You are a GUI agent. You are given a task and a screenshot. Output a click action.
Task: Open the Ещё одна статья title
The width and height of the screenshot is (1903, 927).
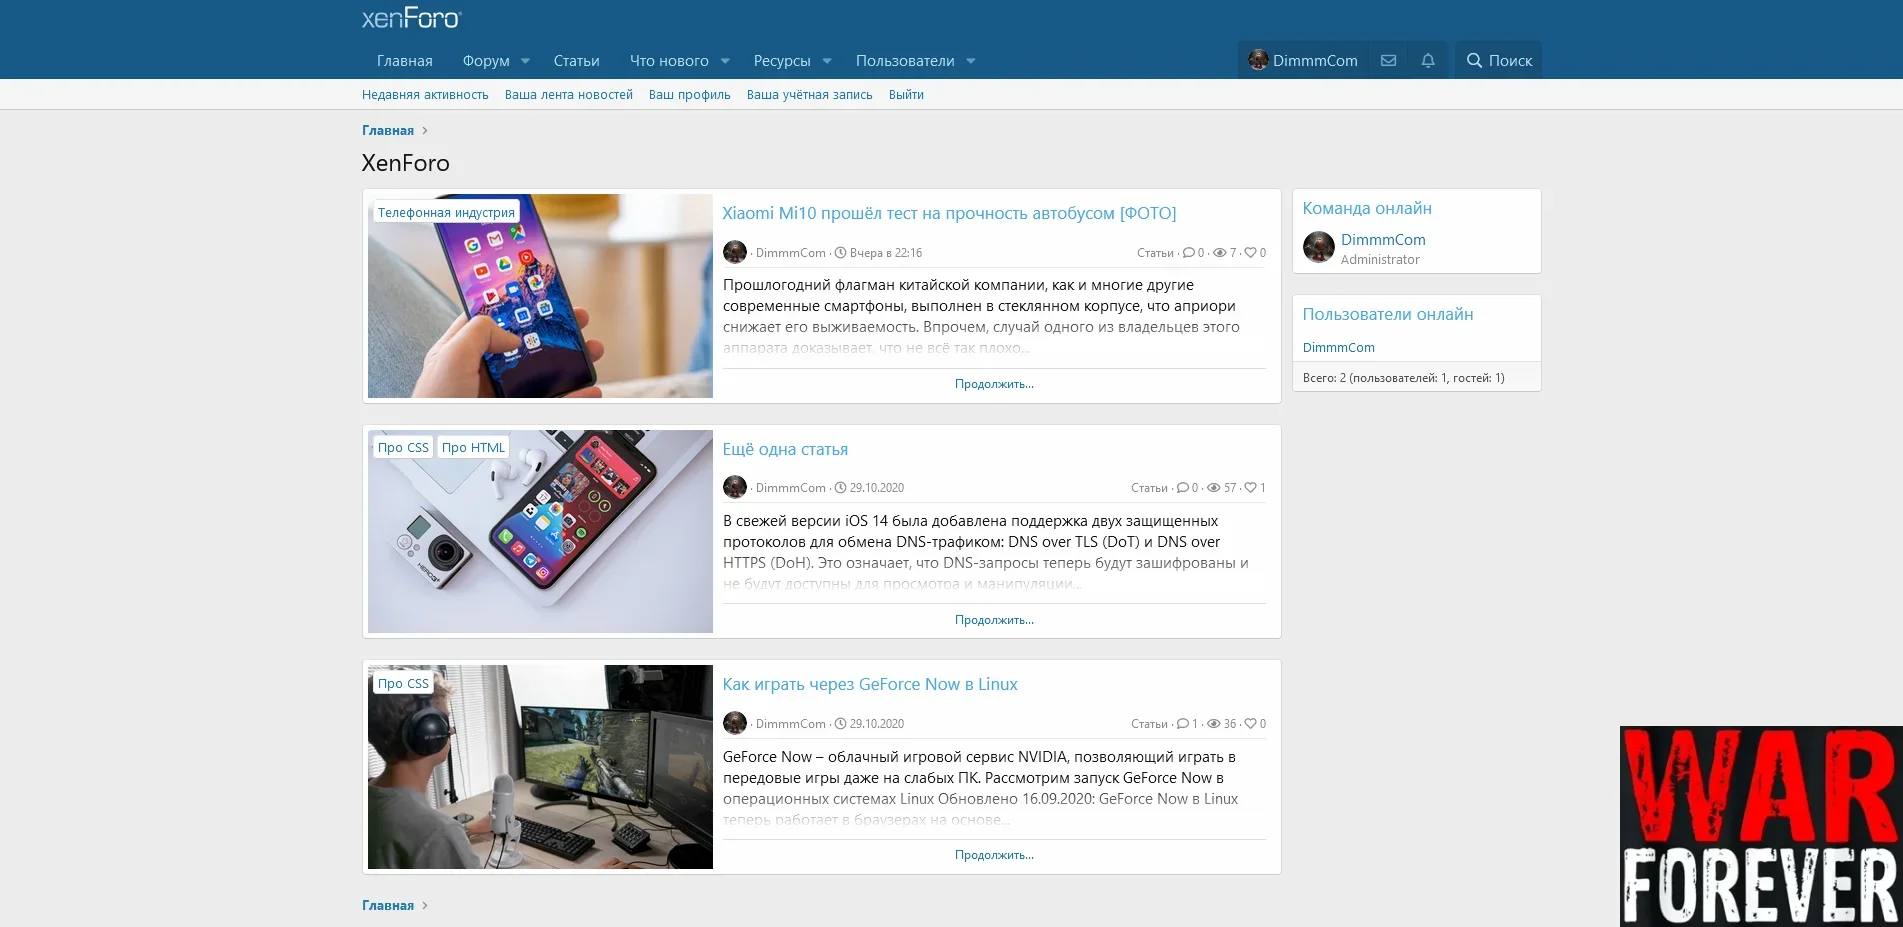785,449
